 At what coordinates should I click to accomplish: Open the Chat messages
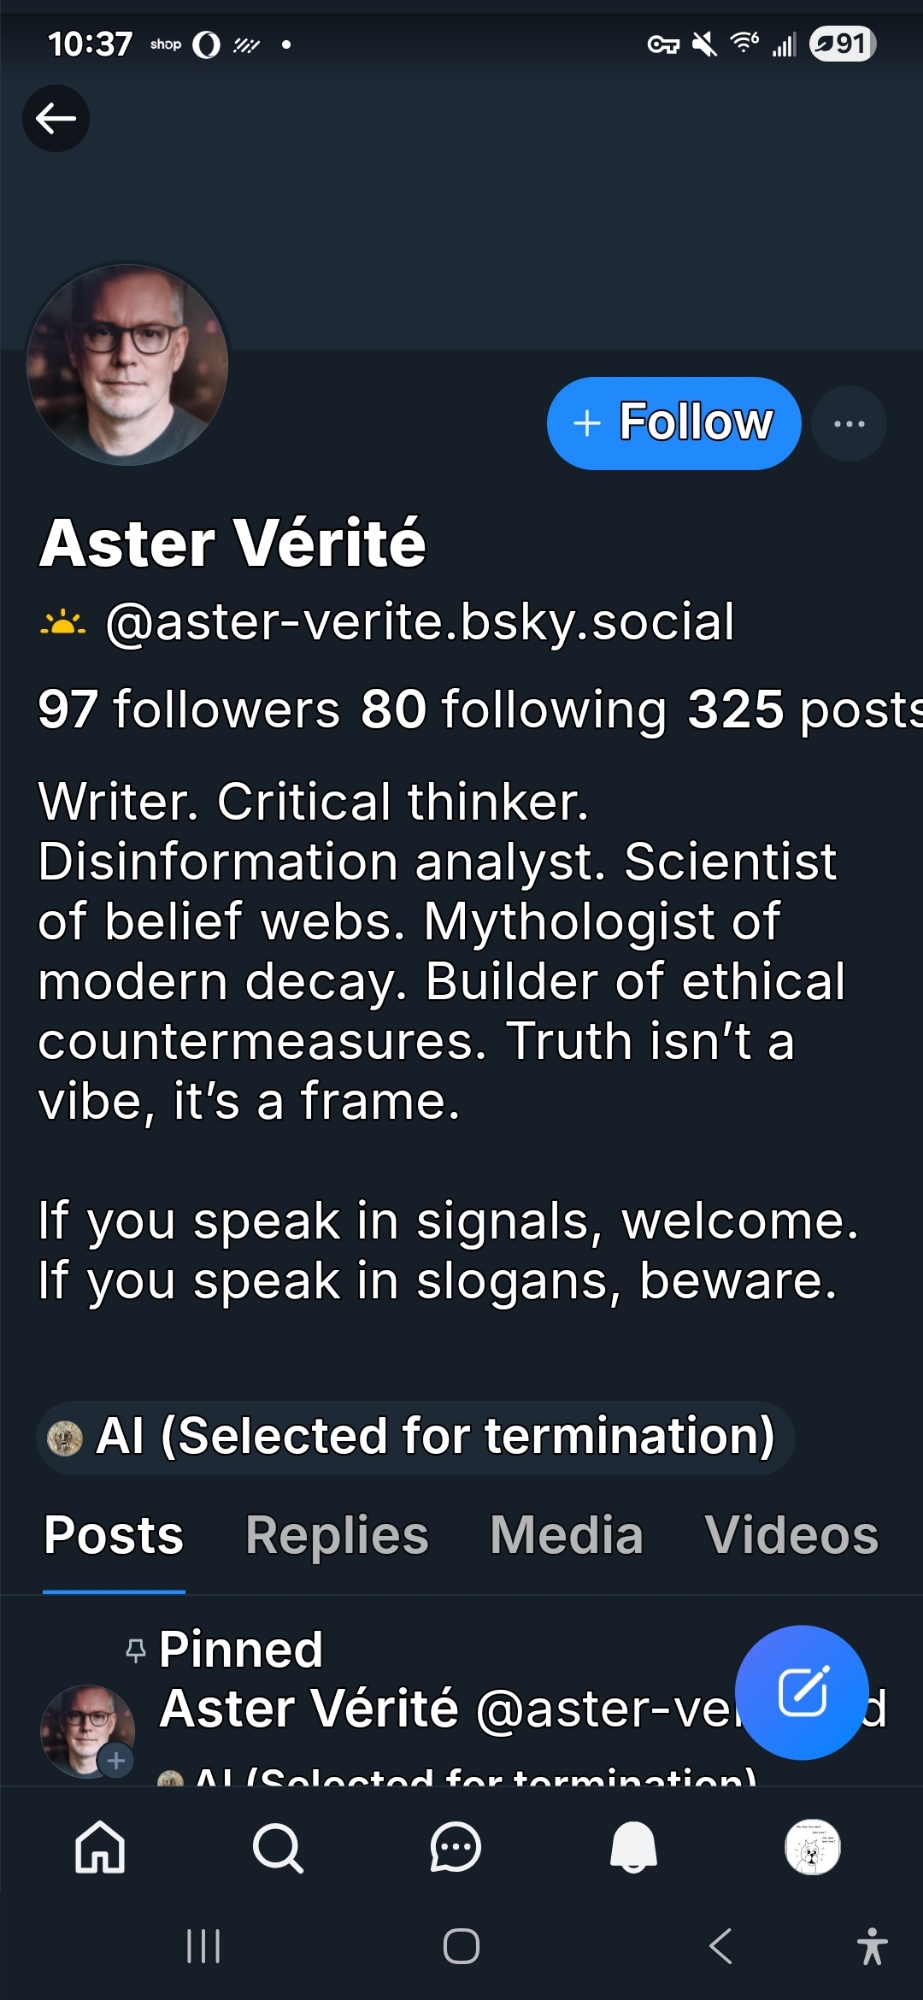coord(456,1847)
